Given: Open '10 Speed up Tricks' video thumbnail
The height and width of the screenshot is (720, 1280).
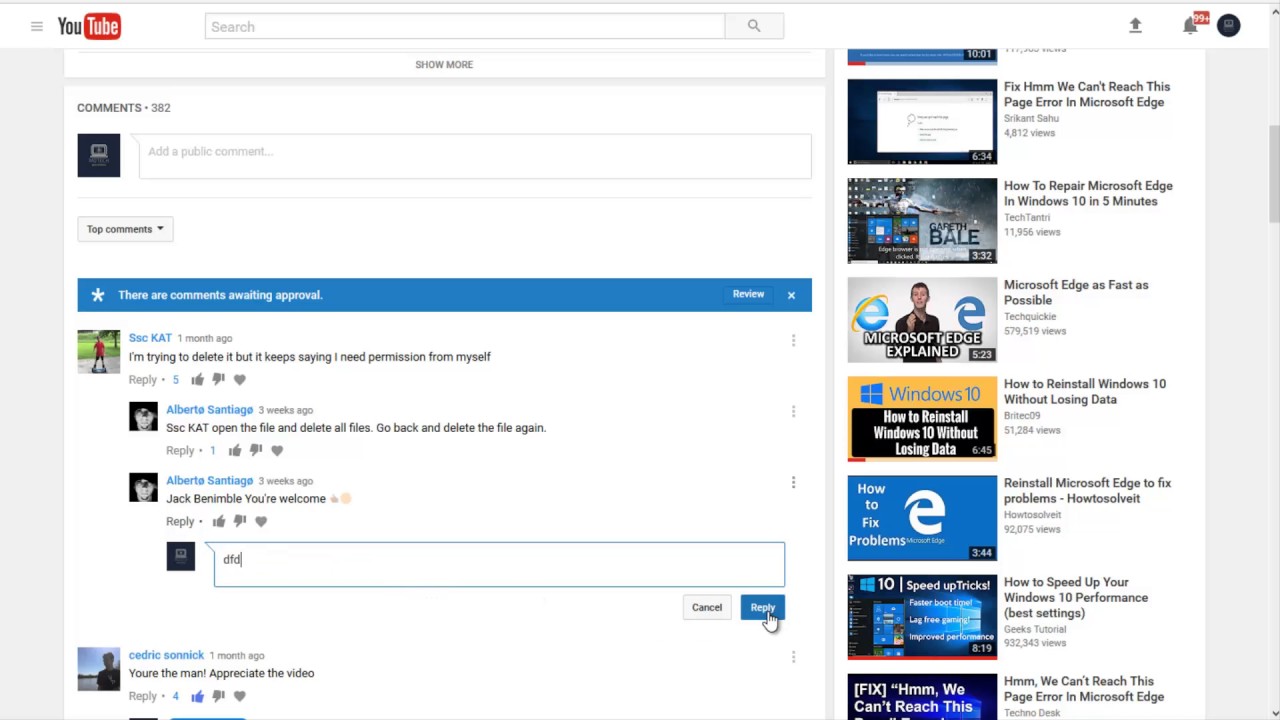Looking at the screenshot, I should pyautogui.click(x=922, y=616).
